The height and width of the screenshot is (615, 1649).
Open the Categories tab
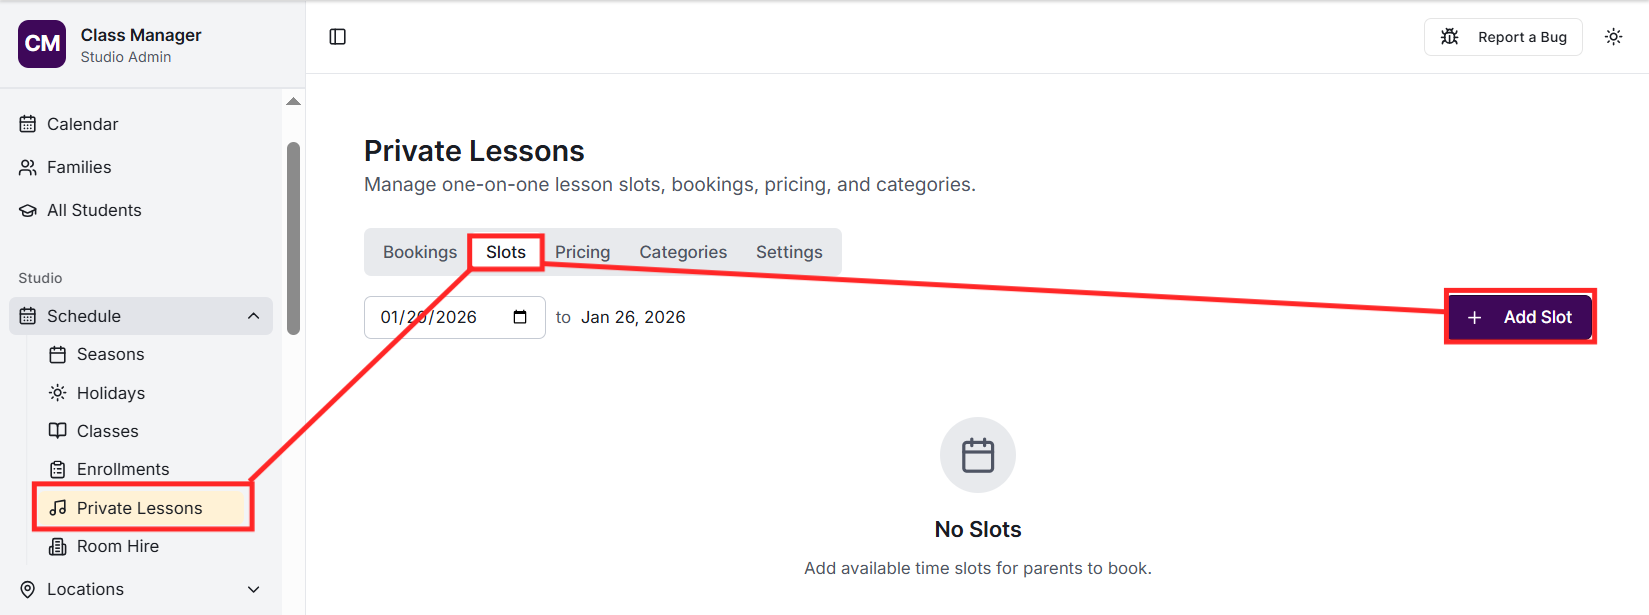click(x=683, y=252)
